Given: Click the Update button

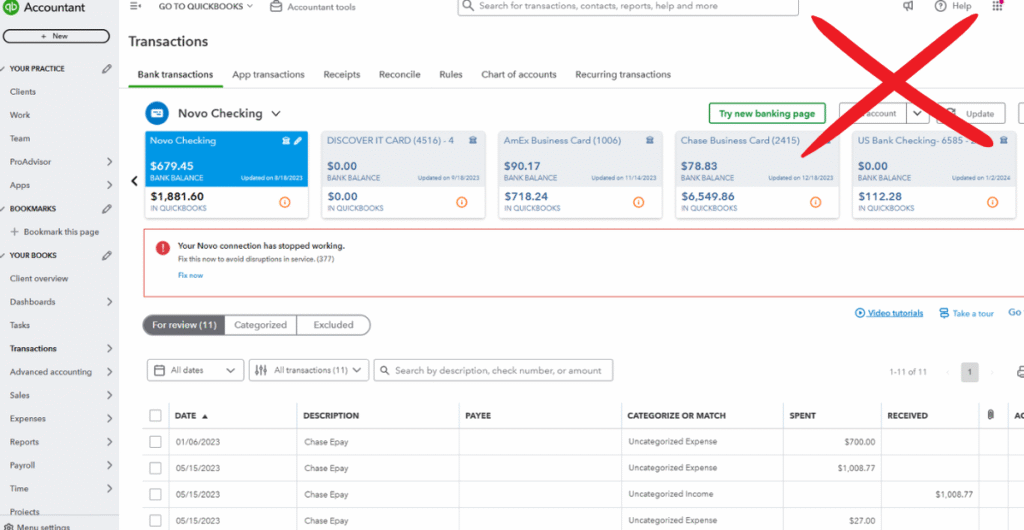Looking at the screenshot, I should [x=970, y=114].
